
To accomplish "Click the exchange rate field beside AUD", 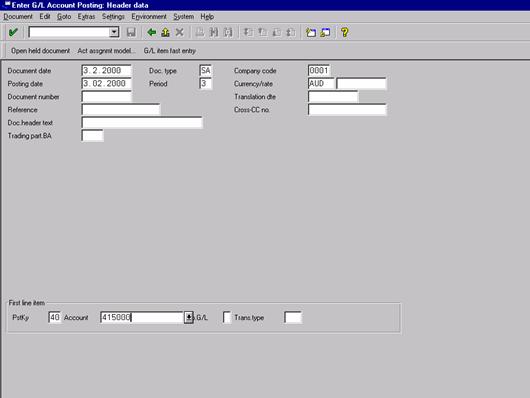I will 361,84.
